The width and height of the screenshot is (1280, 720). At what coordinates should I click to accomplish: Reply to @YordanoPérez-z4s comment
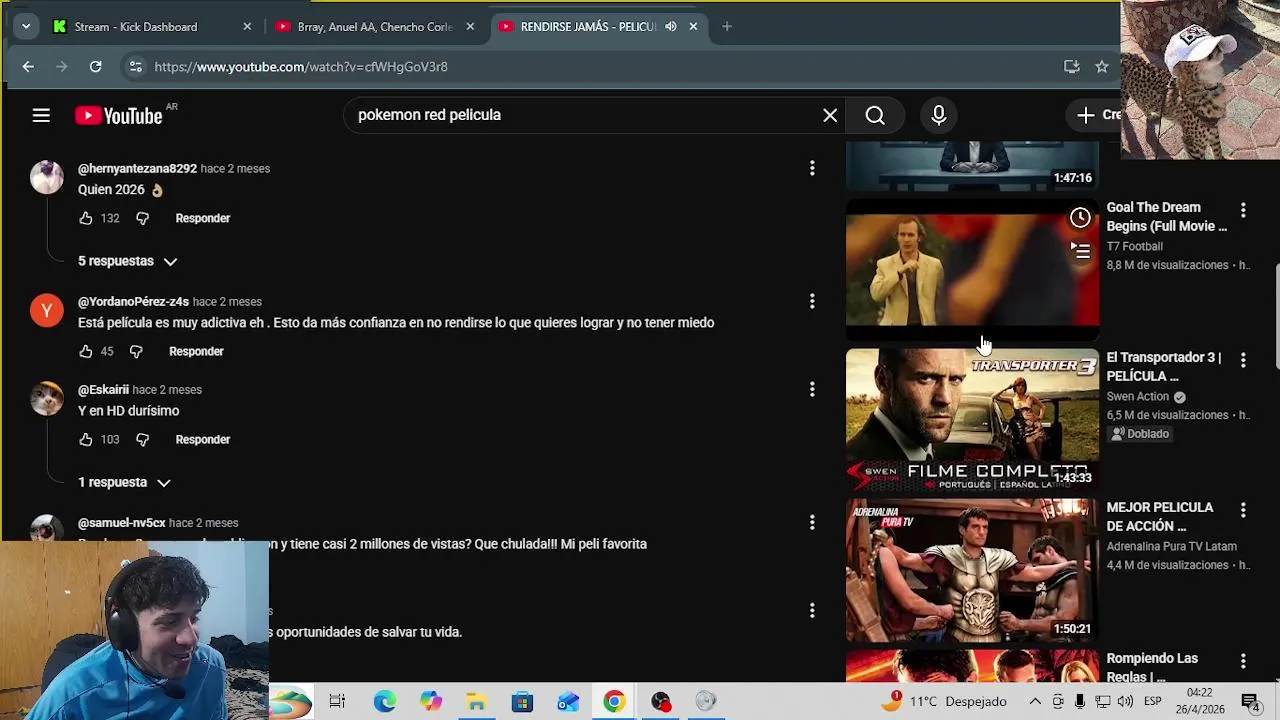click(196, 351)
